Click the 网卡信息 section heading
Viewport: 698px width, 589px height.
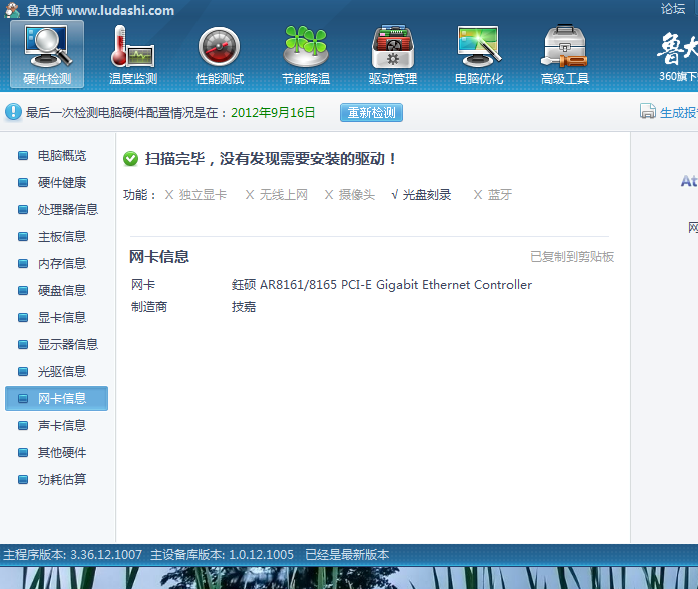click(159, 256)
